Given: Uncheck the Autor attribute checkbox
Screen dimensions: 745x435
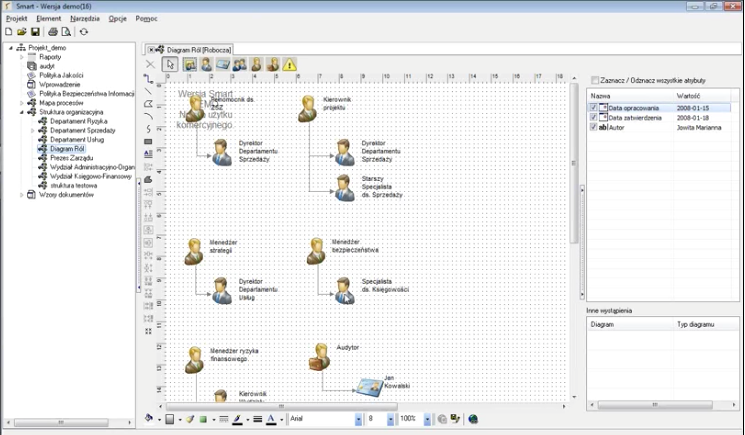Looking at the screenshot, I should [593, 127].
